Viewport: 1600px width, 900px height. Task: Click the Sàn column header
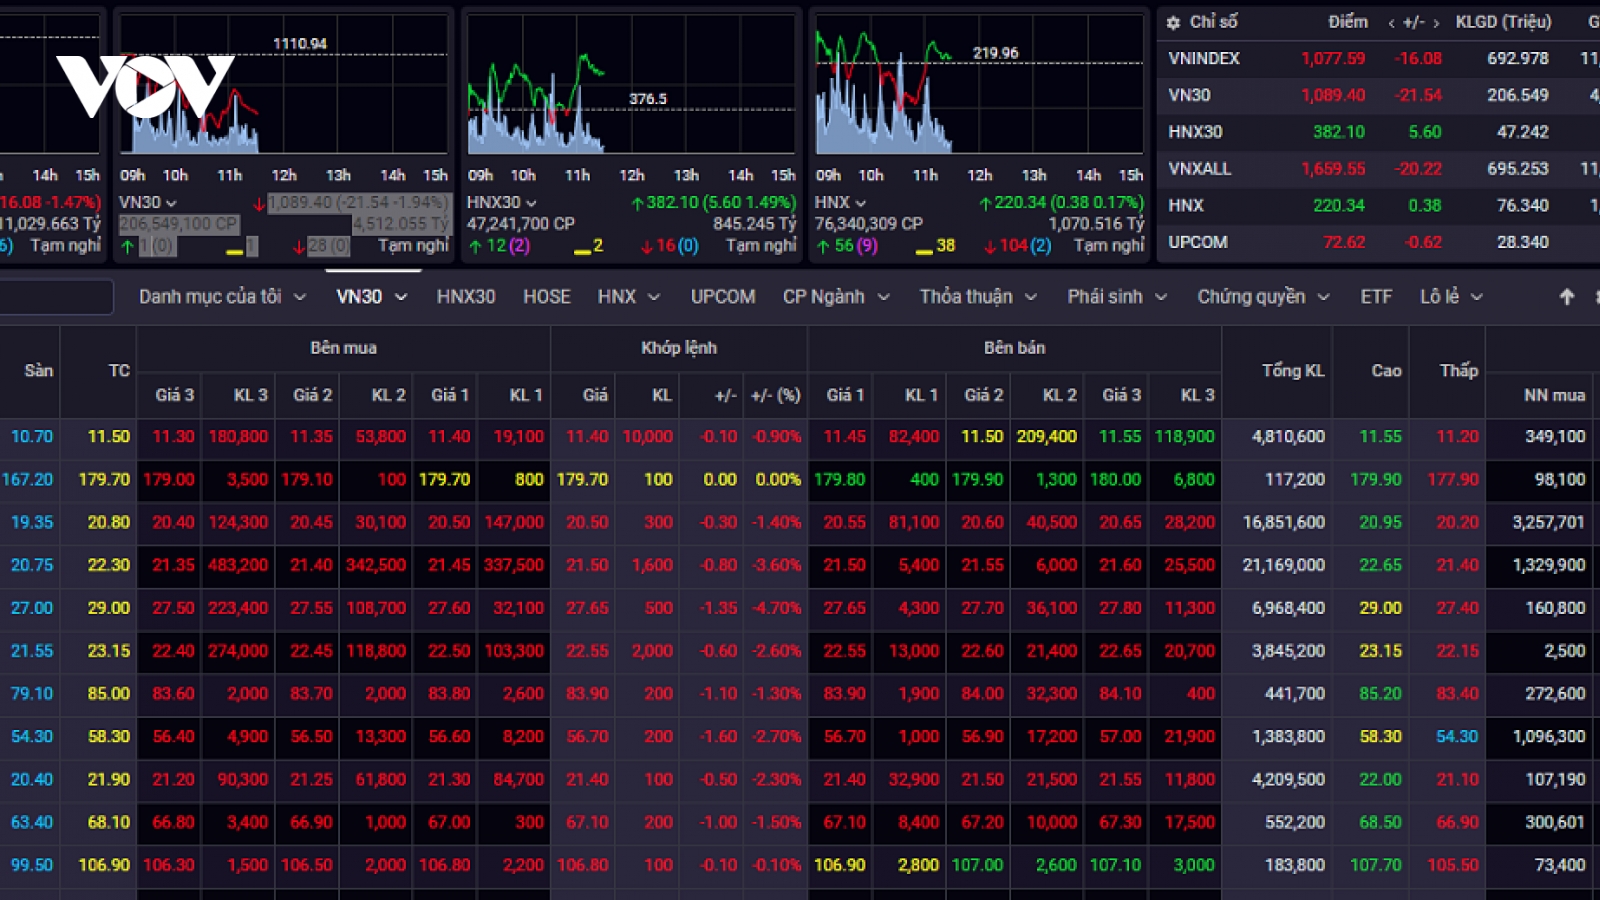tap(39, 370)
